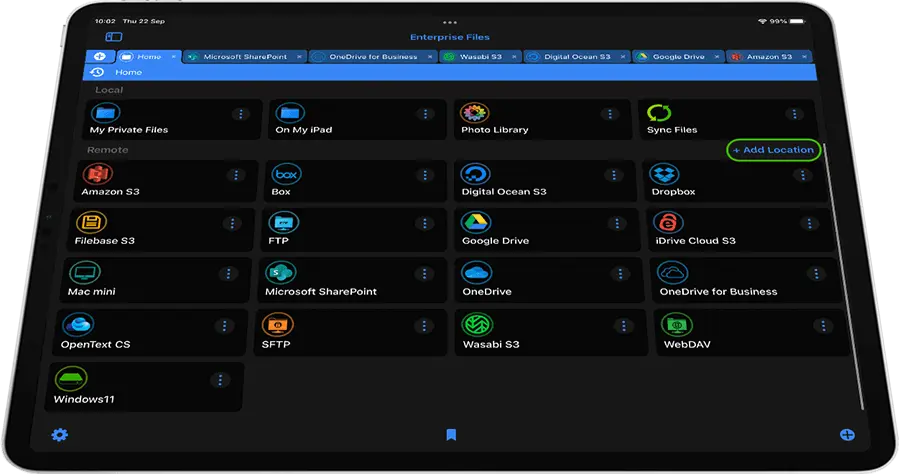Open the Wasabi S3 location

(x=474, y=324)
